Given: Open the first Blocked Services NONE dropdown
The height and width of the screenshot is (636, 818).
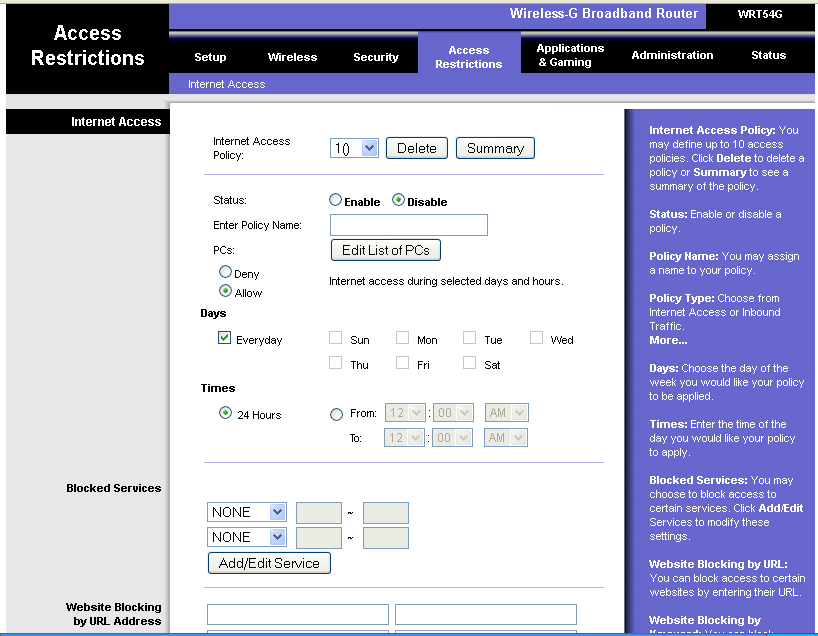Looking at the screenshot, I should click(247, 512).
